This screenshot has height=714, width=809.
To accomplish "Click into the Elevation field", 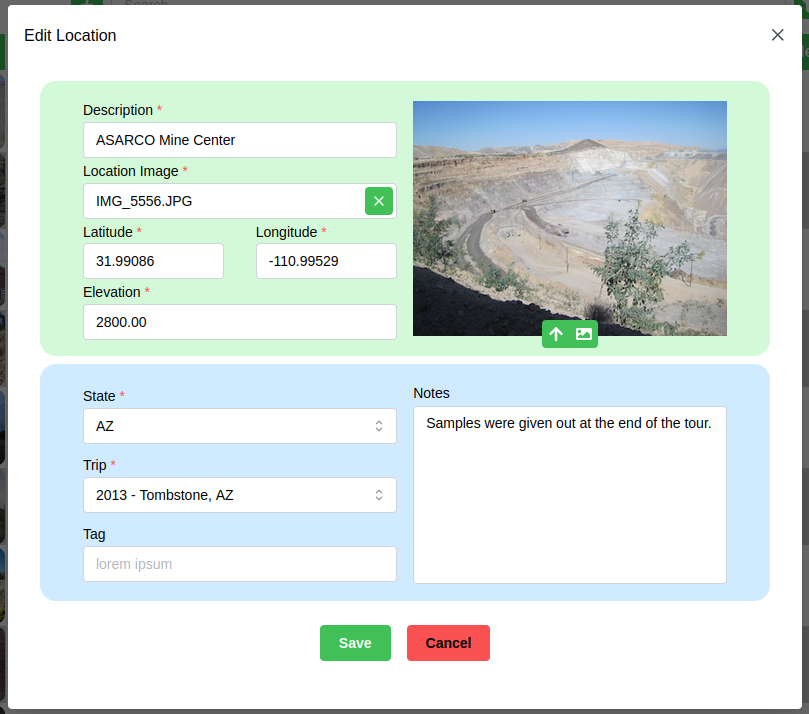I will [x=239, y=322].
